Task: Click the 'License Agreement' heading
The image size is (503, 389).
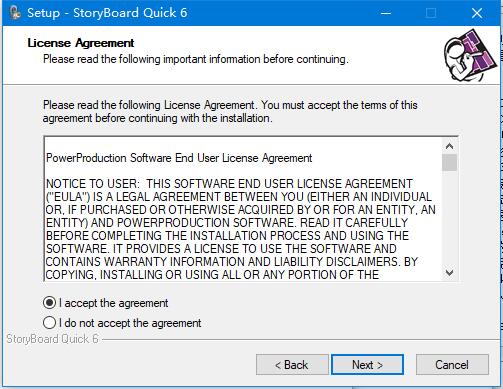Action: coord(81,43)
